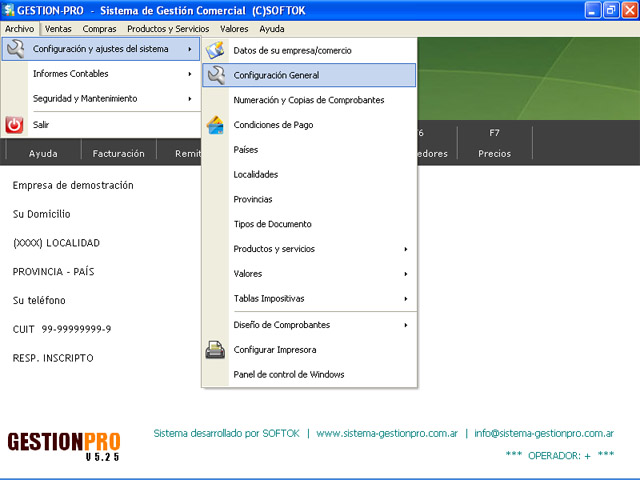The width and height of the screenshot is (640, 480).
Task: Click the printer icon beside Configurar Impresora
Action: click(215, 350)
